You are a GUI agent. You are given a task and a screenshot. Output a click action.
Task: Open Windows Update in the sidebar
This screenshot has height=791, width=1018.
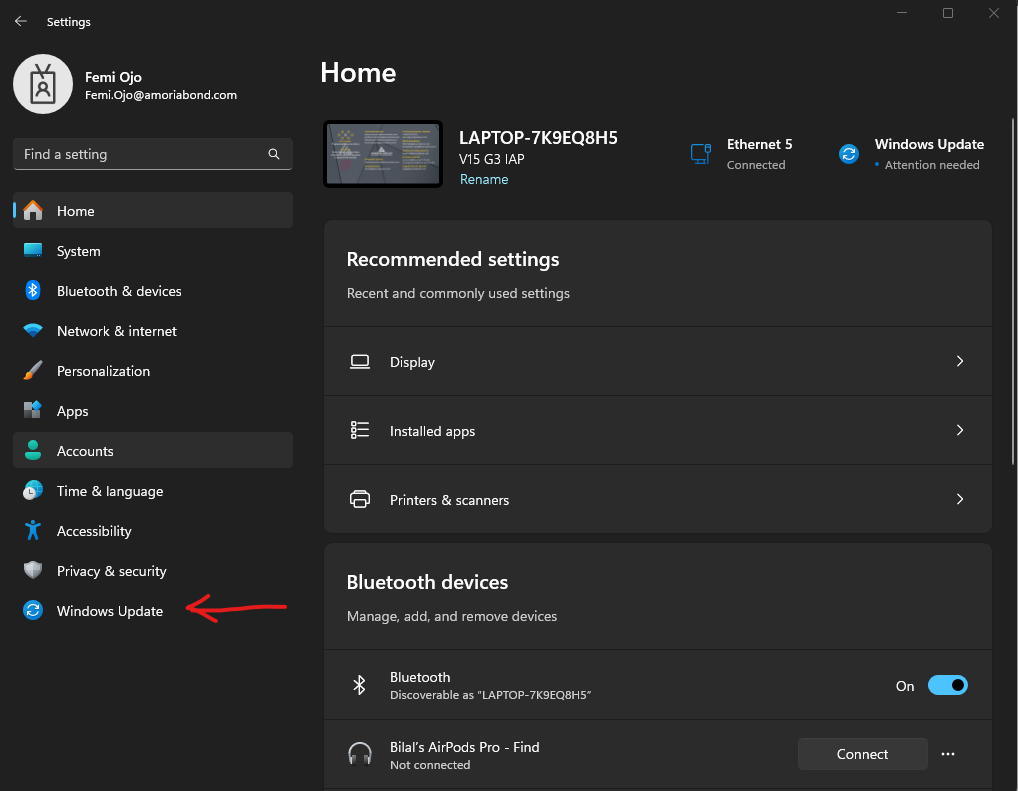153,610
